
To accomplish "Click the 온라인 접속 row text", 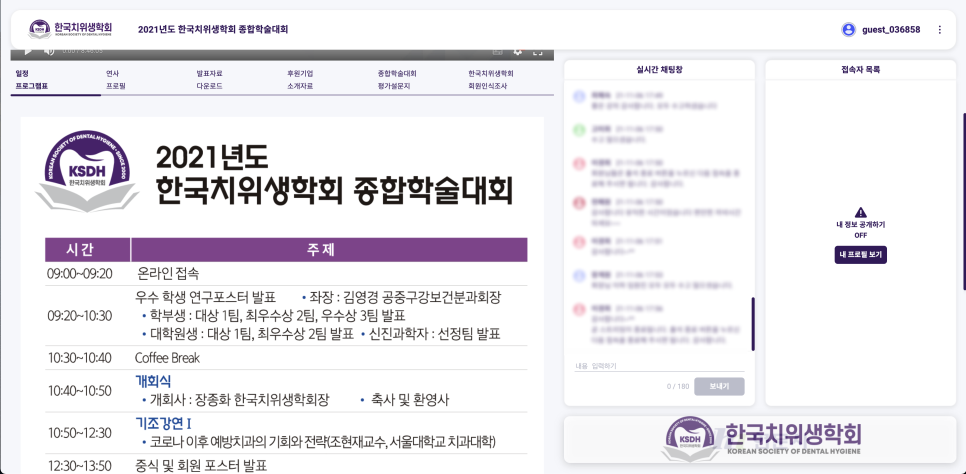I will tap(168, 274).
